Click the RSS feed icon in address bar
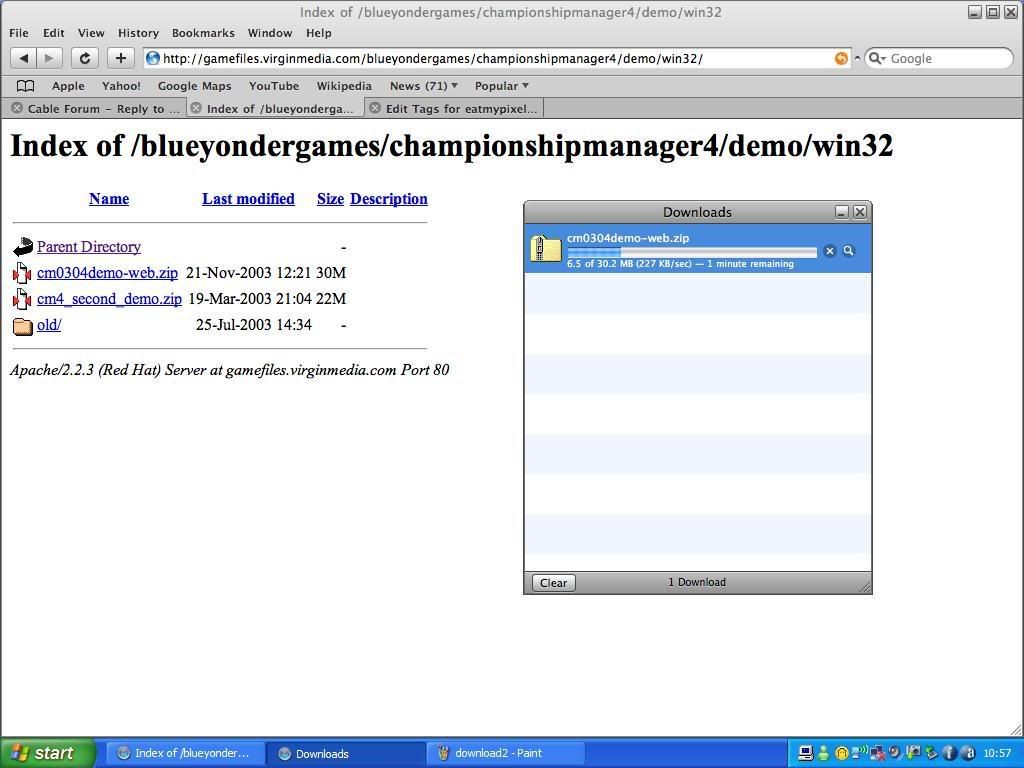The image size is (1024, 768). (x=841, y=58)
